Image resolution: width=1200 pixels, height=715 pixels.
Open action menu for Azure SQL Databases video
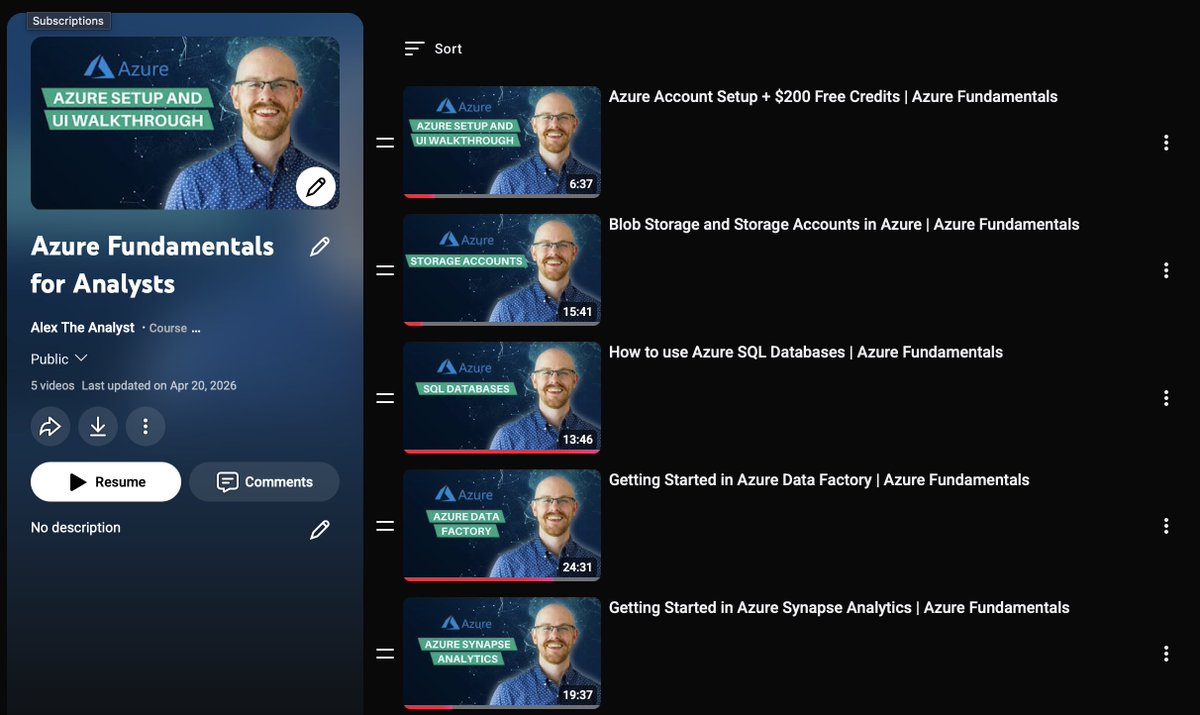click(x=1166, y=398)
